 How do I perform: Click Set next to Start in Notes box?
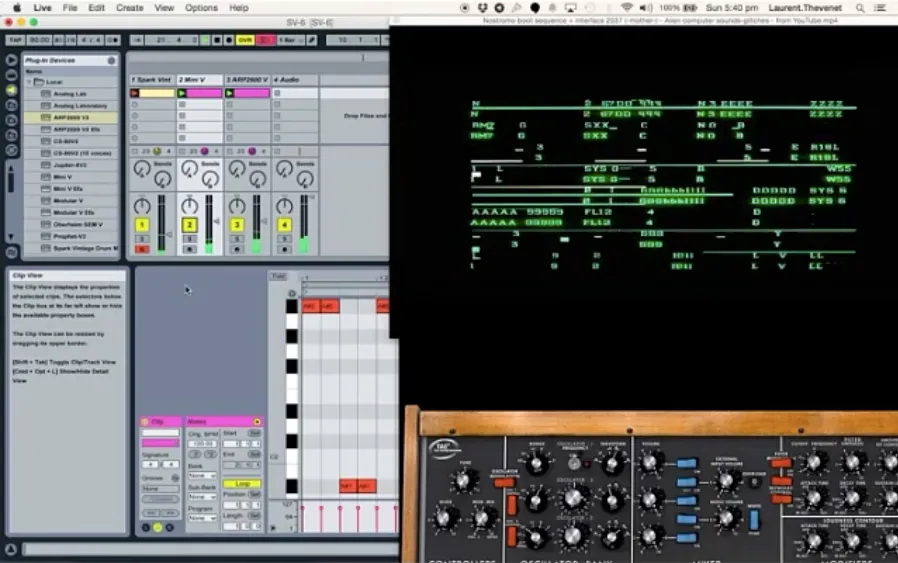click(x=255, y=433)
